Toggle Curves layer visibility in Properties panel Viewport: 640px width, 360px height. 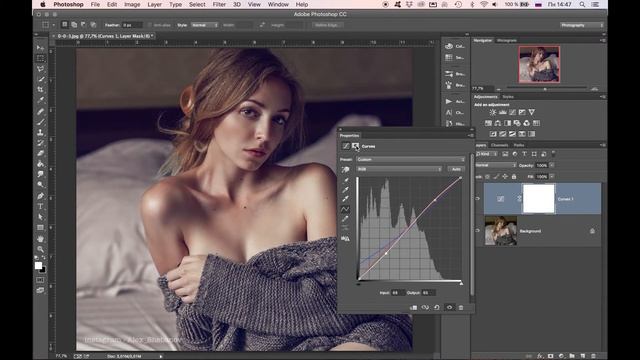(x=449, y=307)
